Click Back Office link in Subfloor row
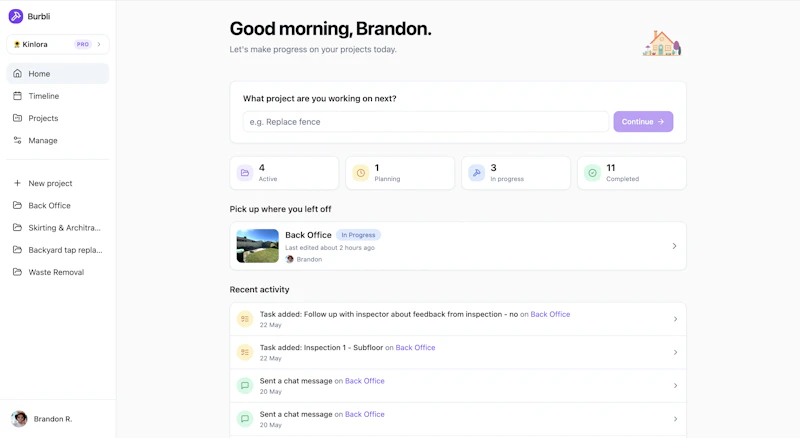This screenshot has height=438, width=800. (415, 348)
